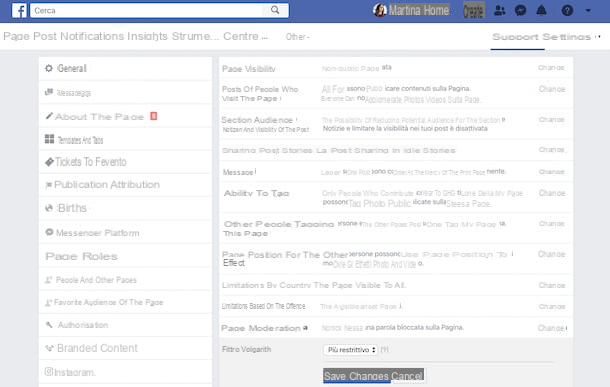
Task: Open the Insights tab
Action: coord(147,37)
